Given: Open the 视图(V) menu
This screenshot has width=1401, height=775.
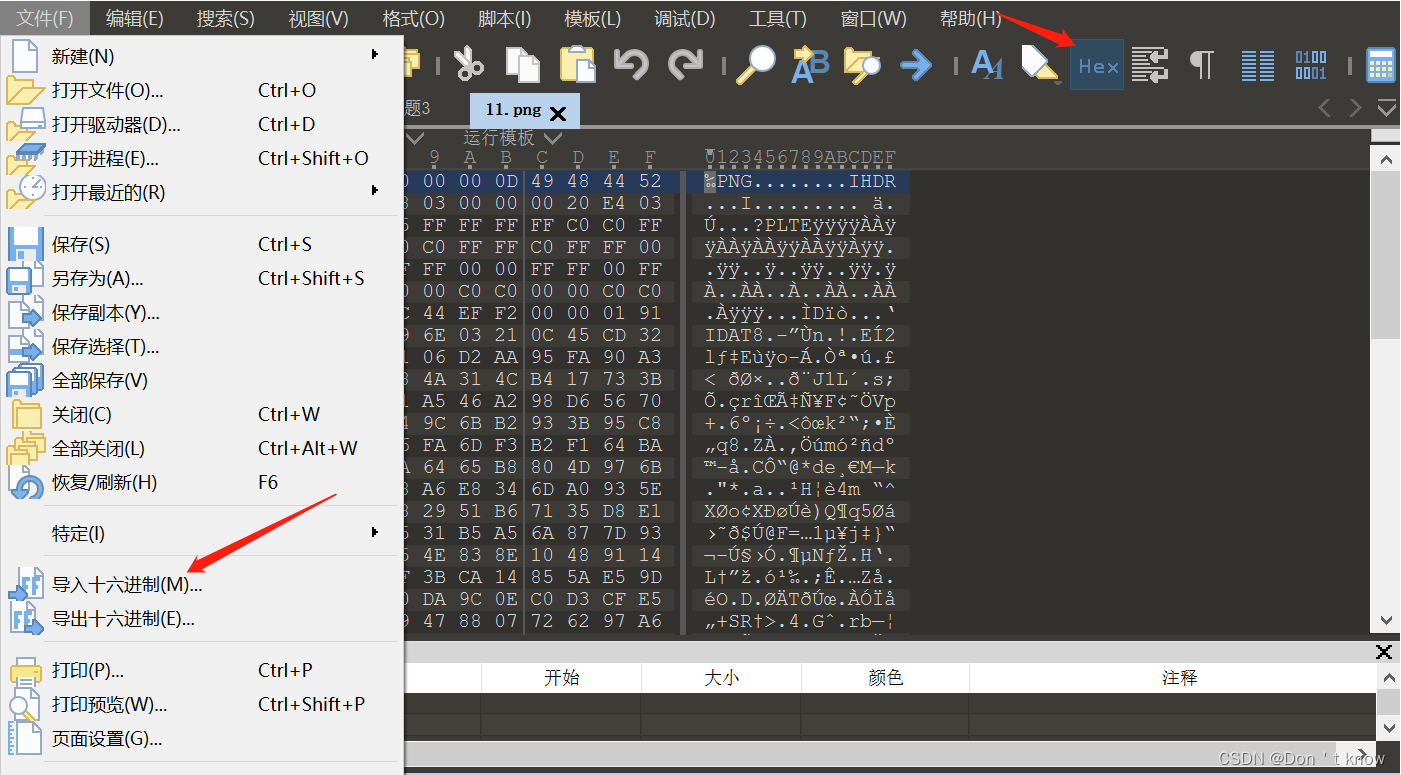Looking at the screenshot, I should pyautogui.click(x=319, y=18).
